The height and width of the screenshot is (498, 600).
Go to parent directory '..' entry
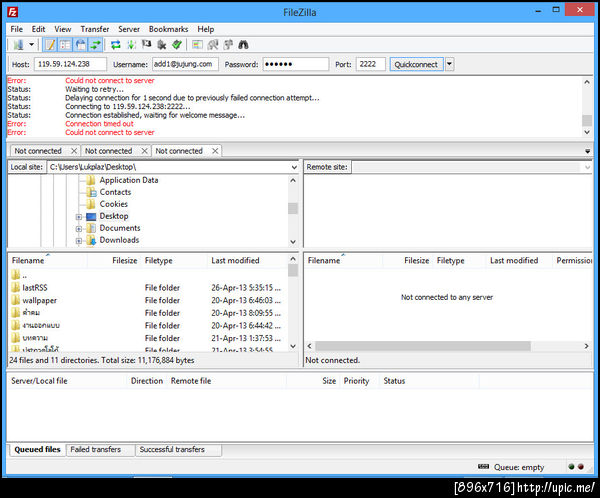tap(24, 275)
